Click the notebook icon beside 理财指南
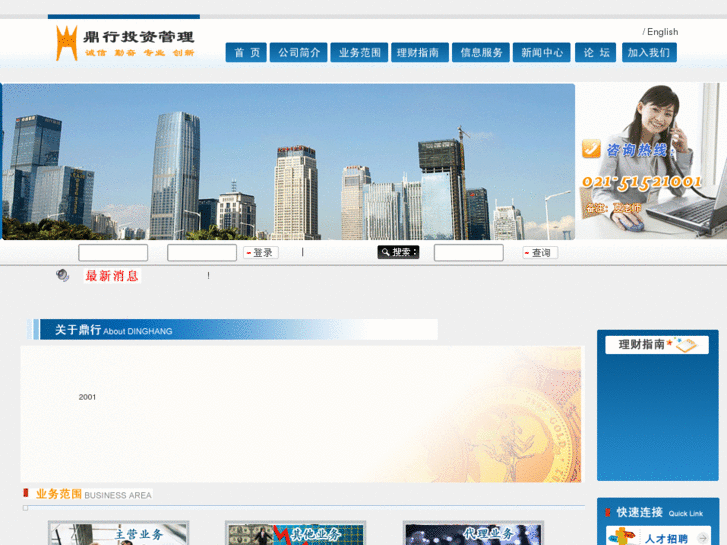The image size is (727, 545). pos(686,345)
